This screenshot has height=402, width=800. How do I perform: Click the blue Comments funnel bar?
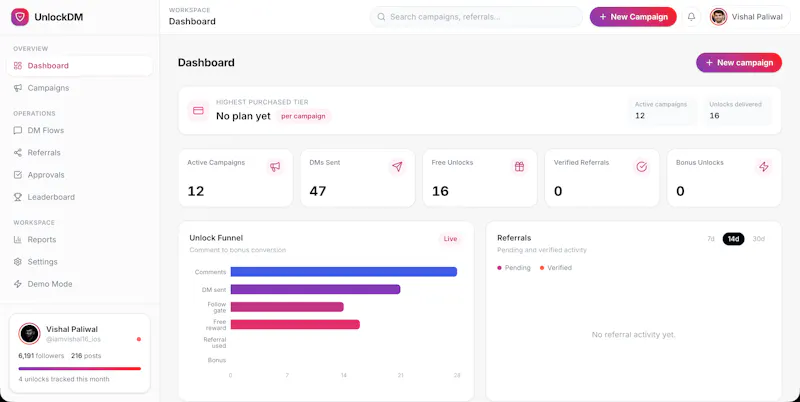[x=343, y=272]
